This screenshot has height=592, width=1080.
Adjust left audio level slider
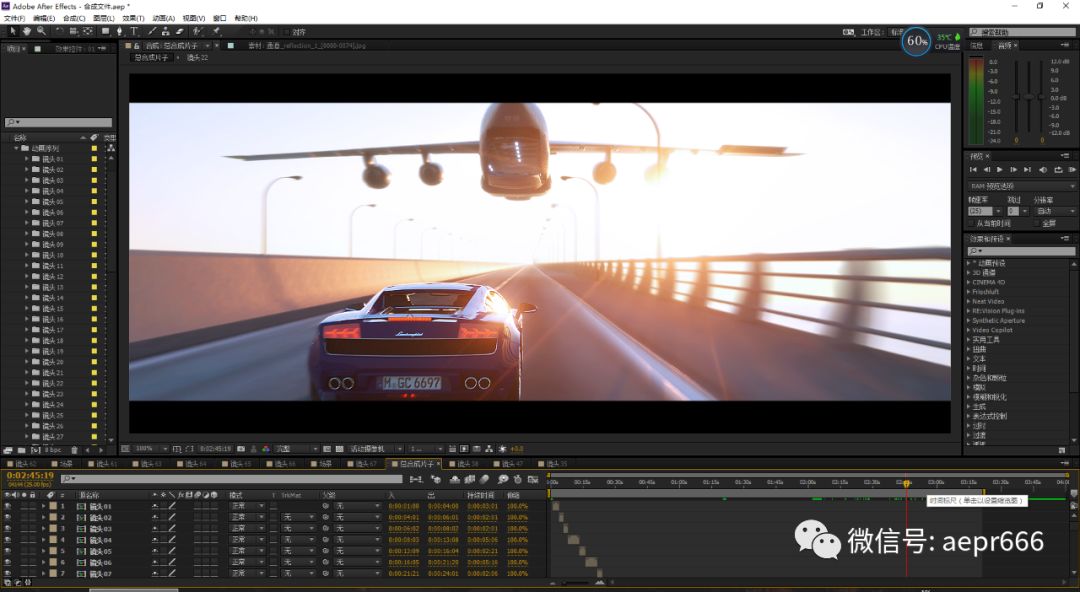(x=1015, y=96)
